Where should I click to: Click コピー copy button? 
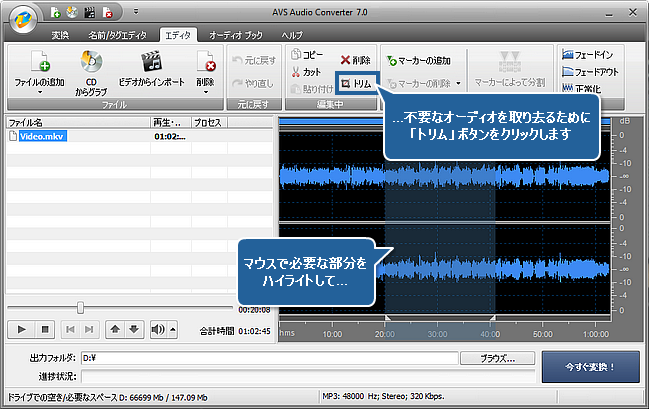(307, 55)
